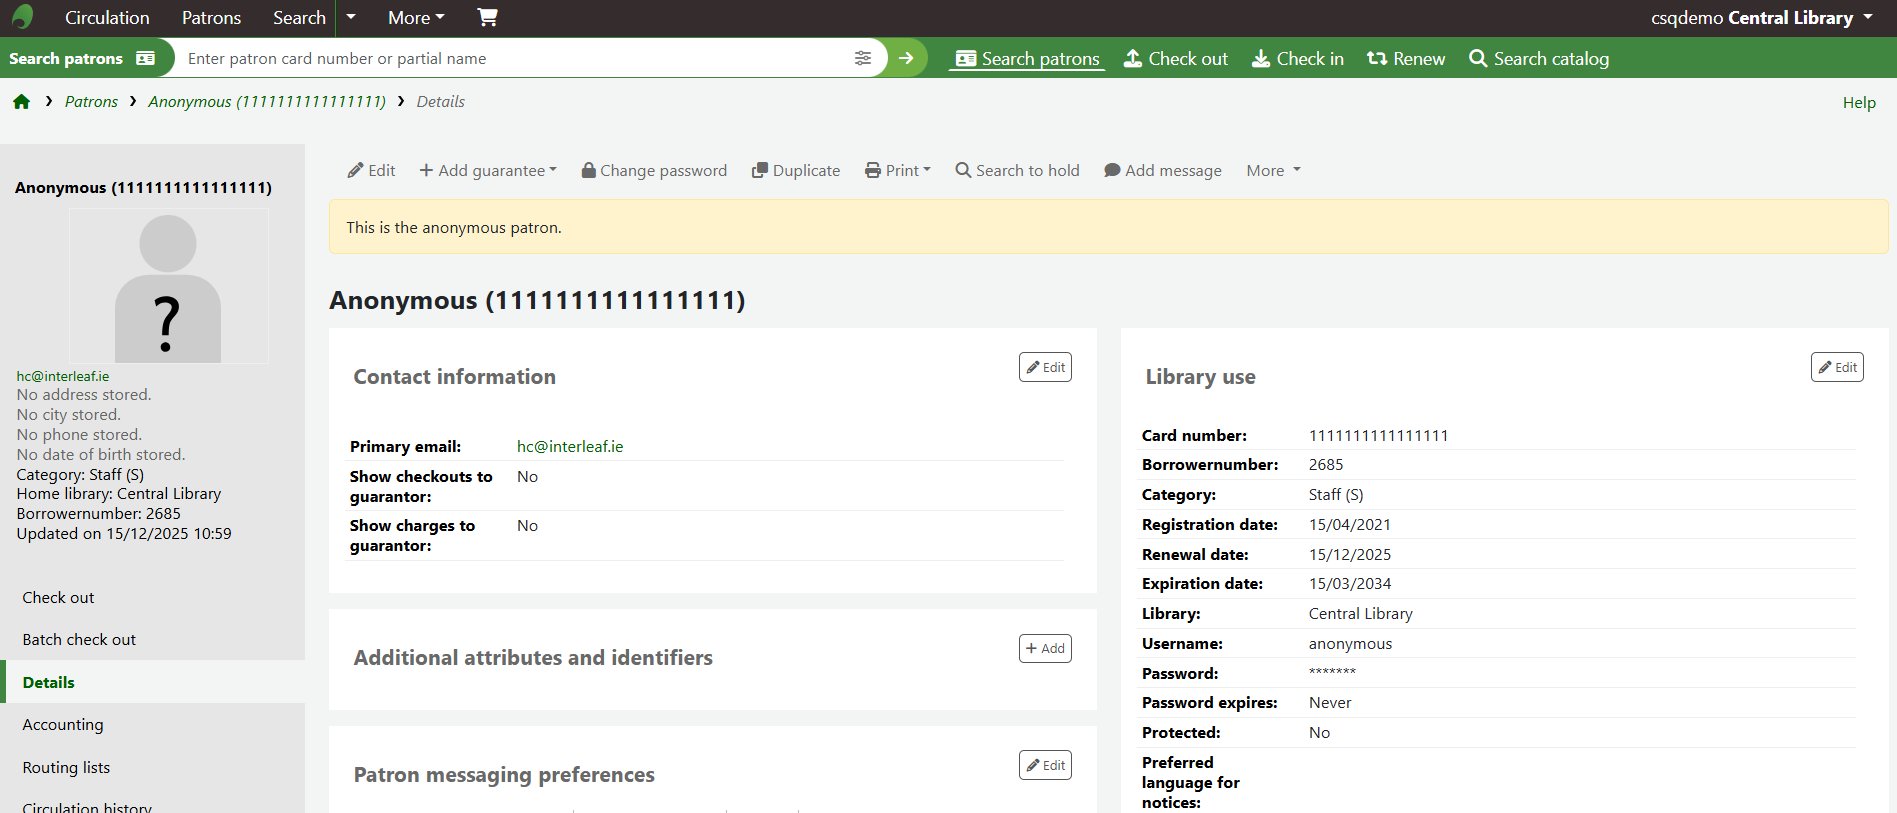This screenshot has width=1897, height=813.
Task: Select Search catalog in green bar
Action: click(x=1539, y=58)
